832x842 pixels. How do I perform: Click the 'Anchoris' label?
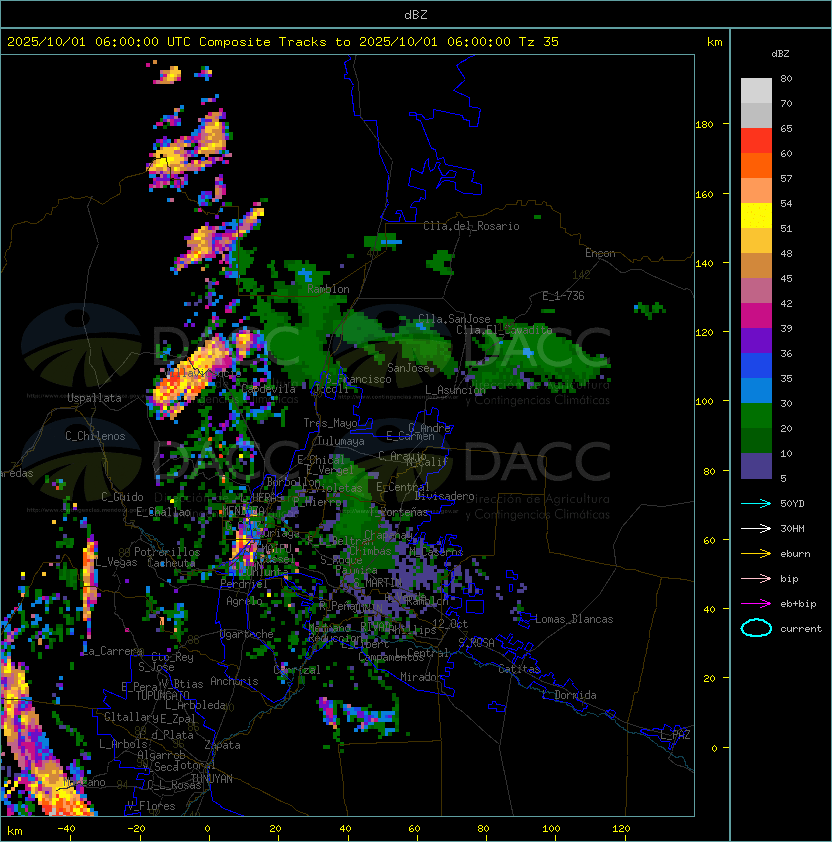pos(234,681)
